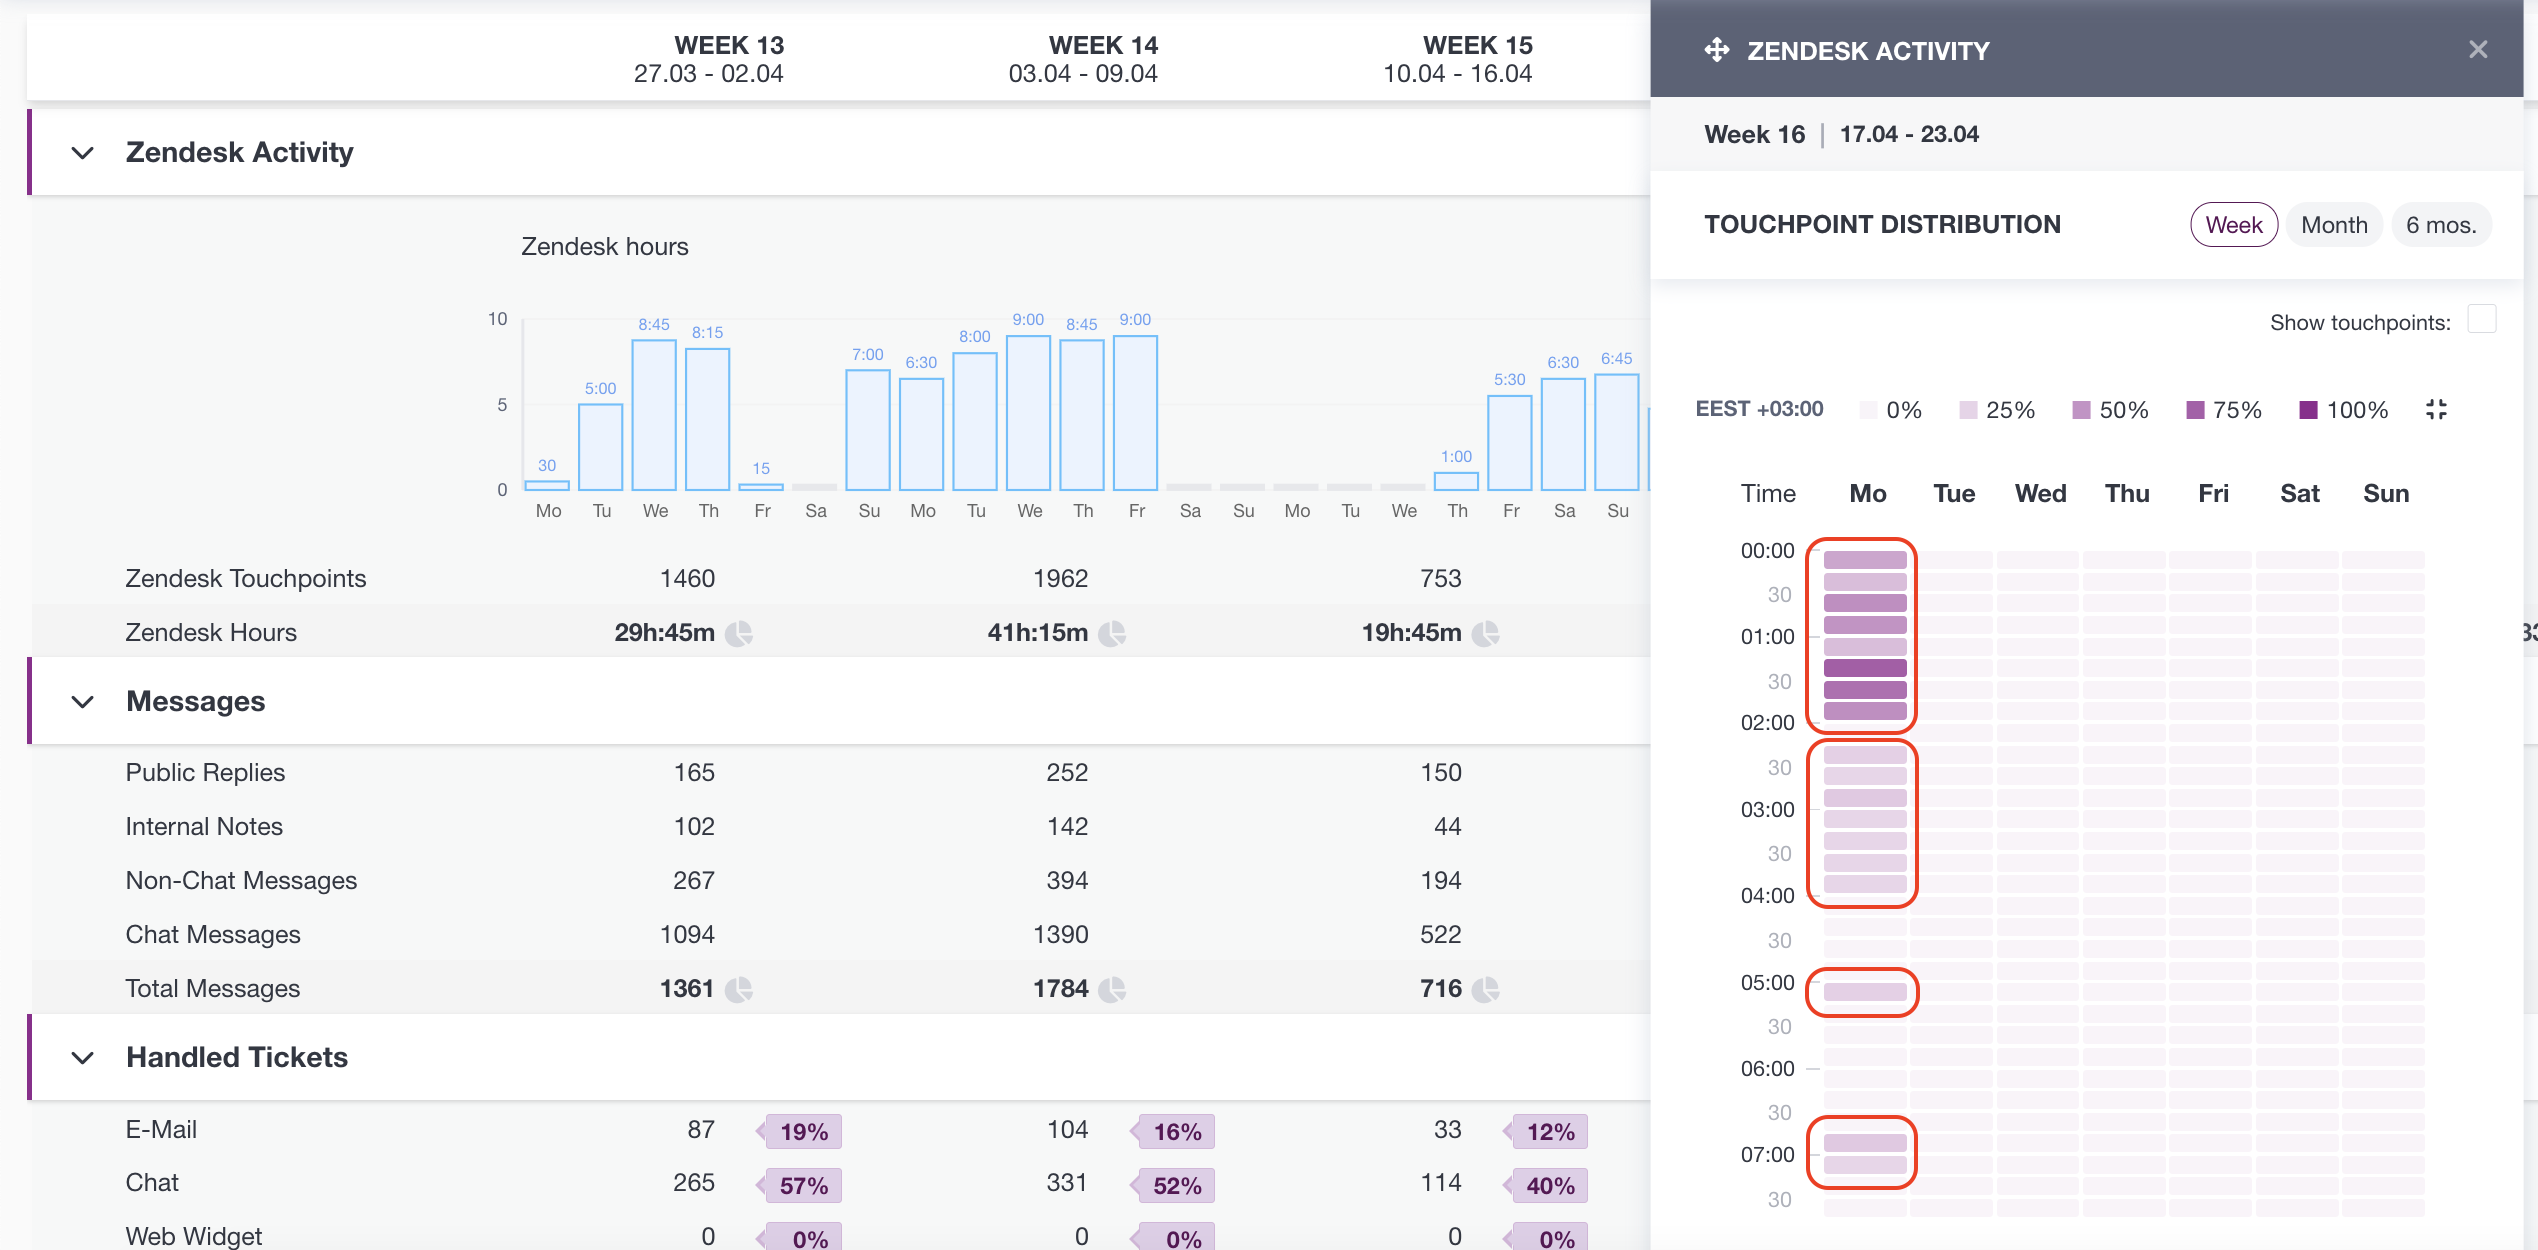Select the WEEK 15 column header

[x=1457, y=59]
